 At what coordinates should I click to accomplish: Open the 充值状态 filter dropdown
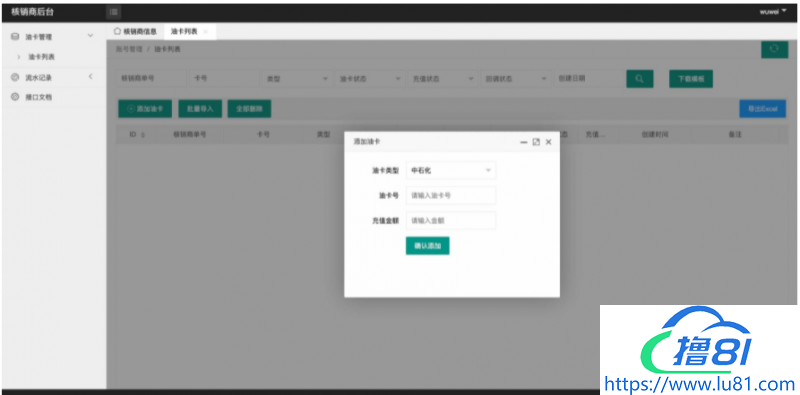tap(442, 79)
